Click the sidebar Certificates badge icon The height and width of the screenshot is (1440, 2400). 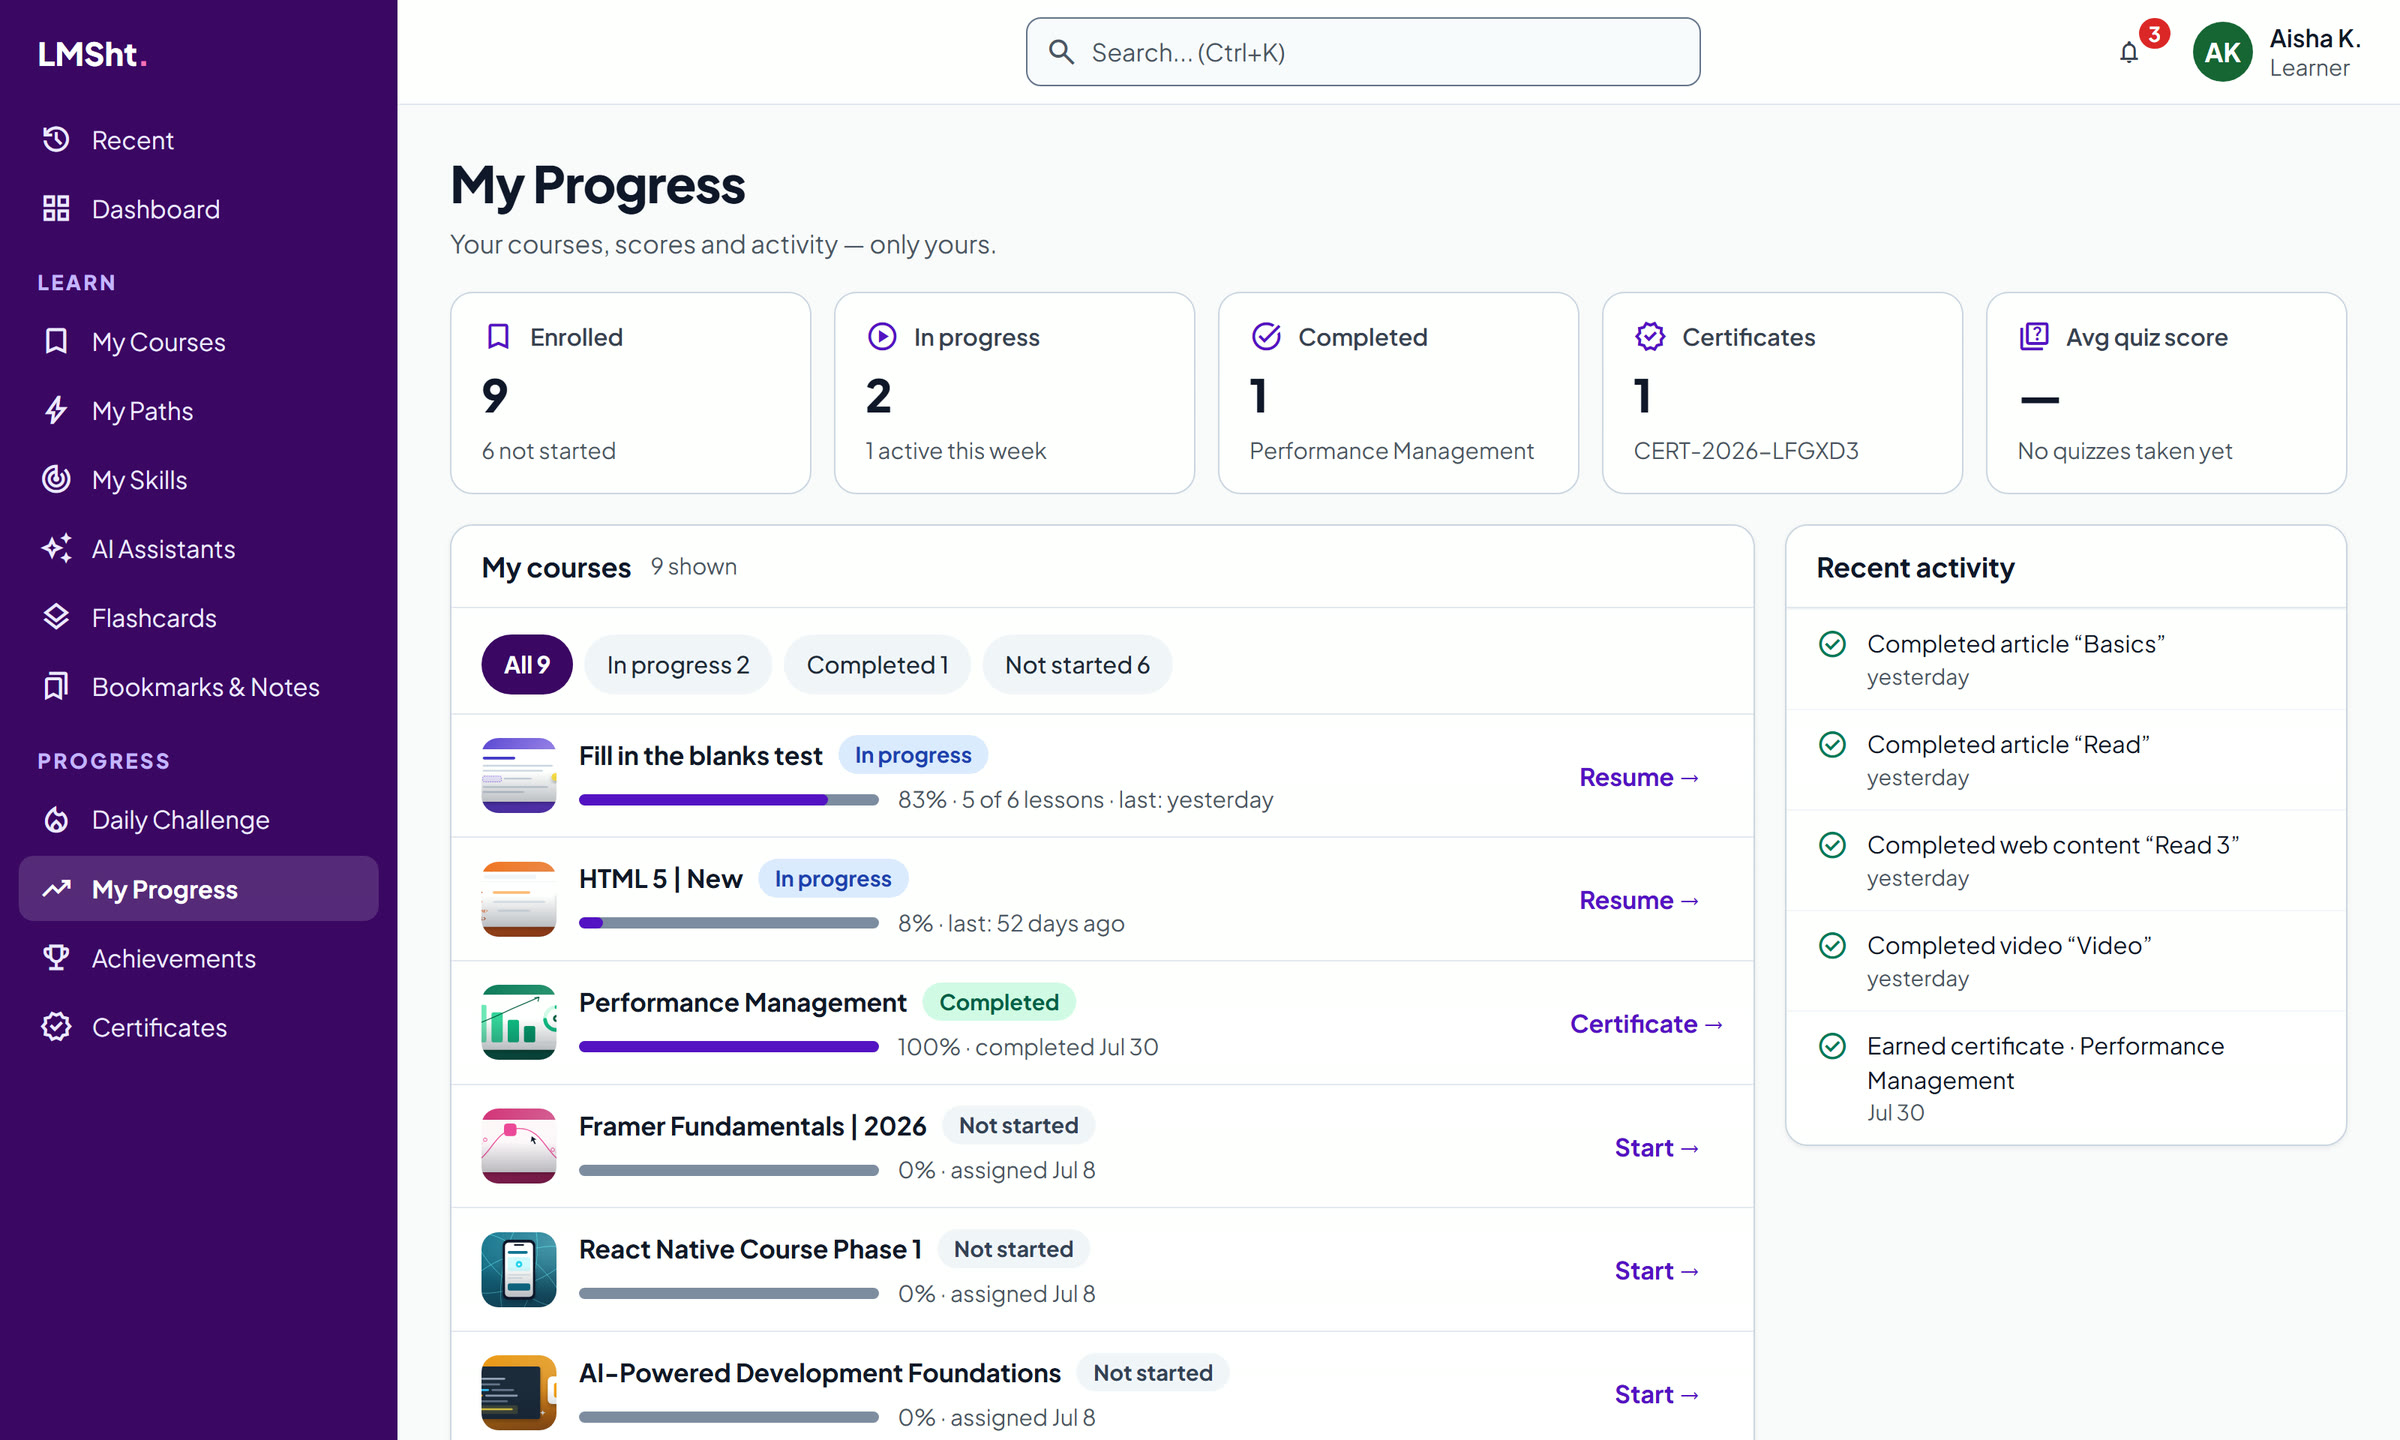click(x=56, y=1027)
